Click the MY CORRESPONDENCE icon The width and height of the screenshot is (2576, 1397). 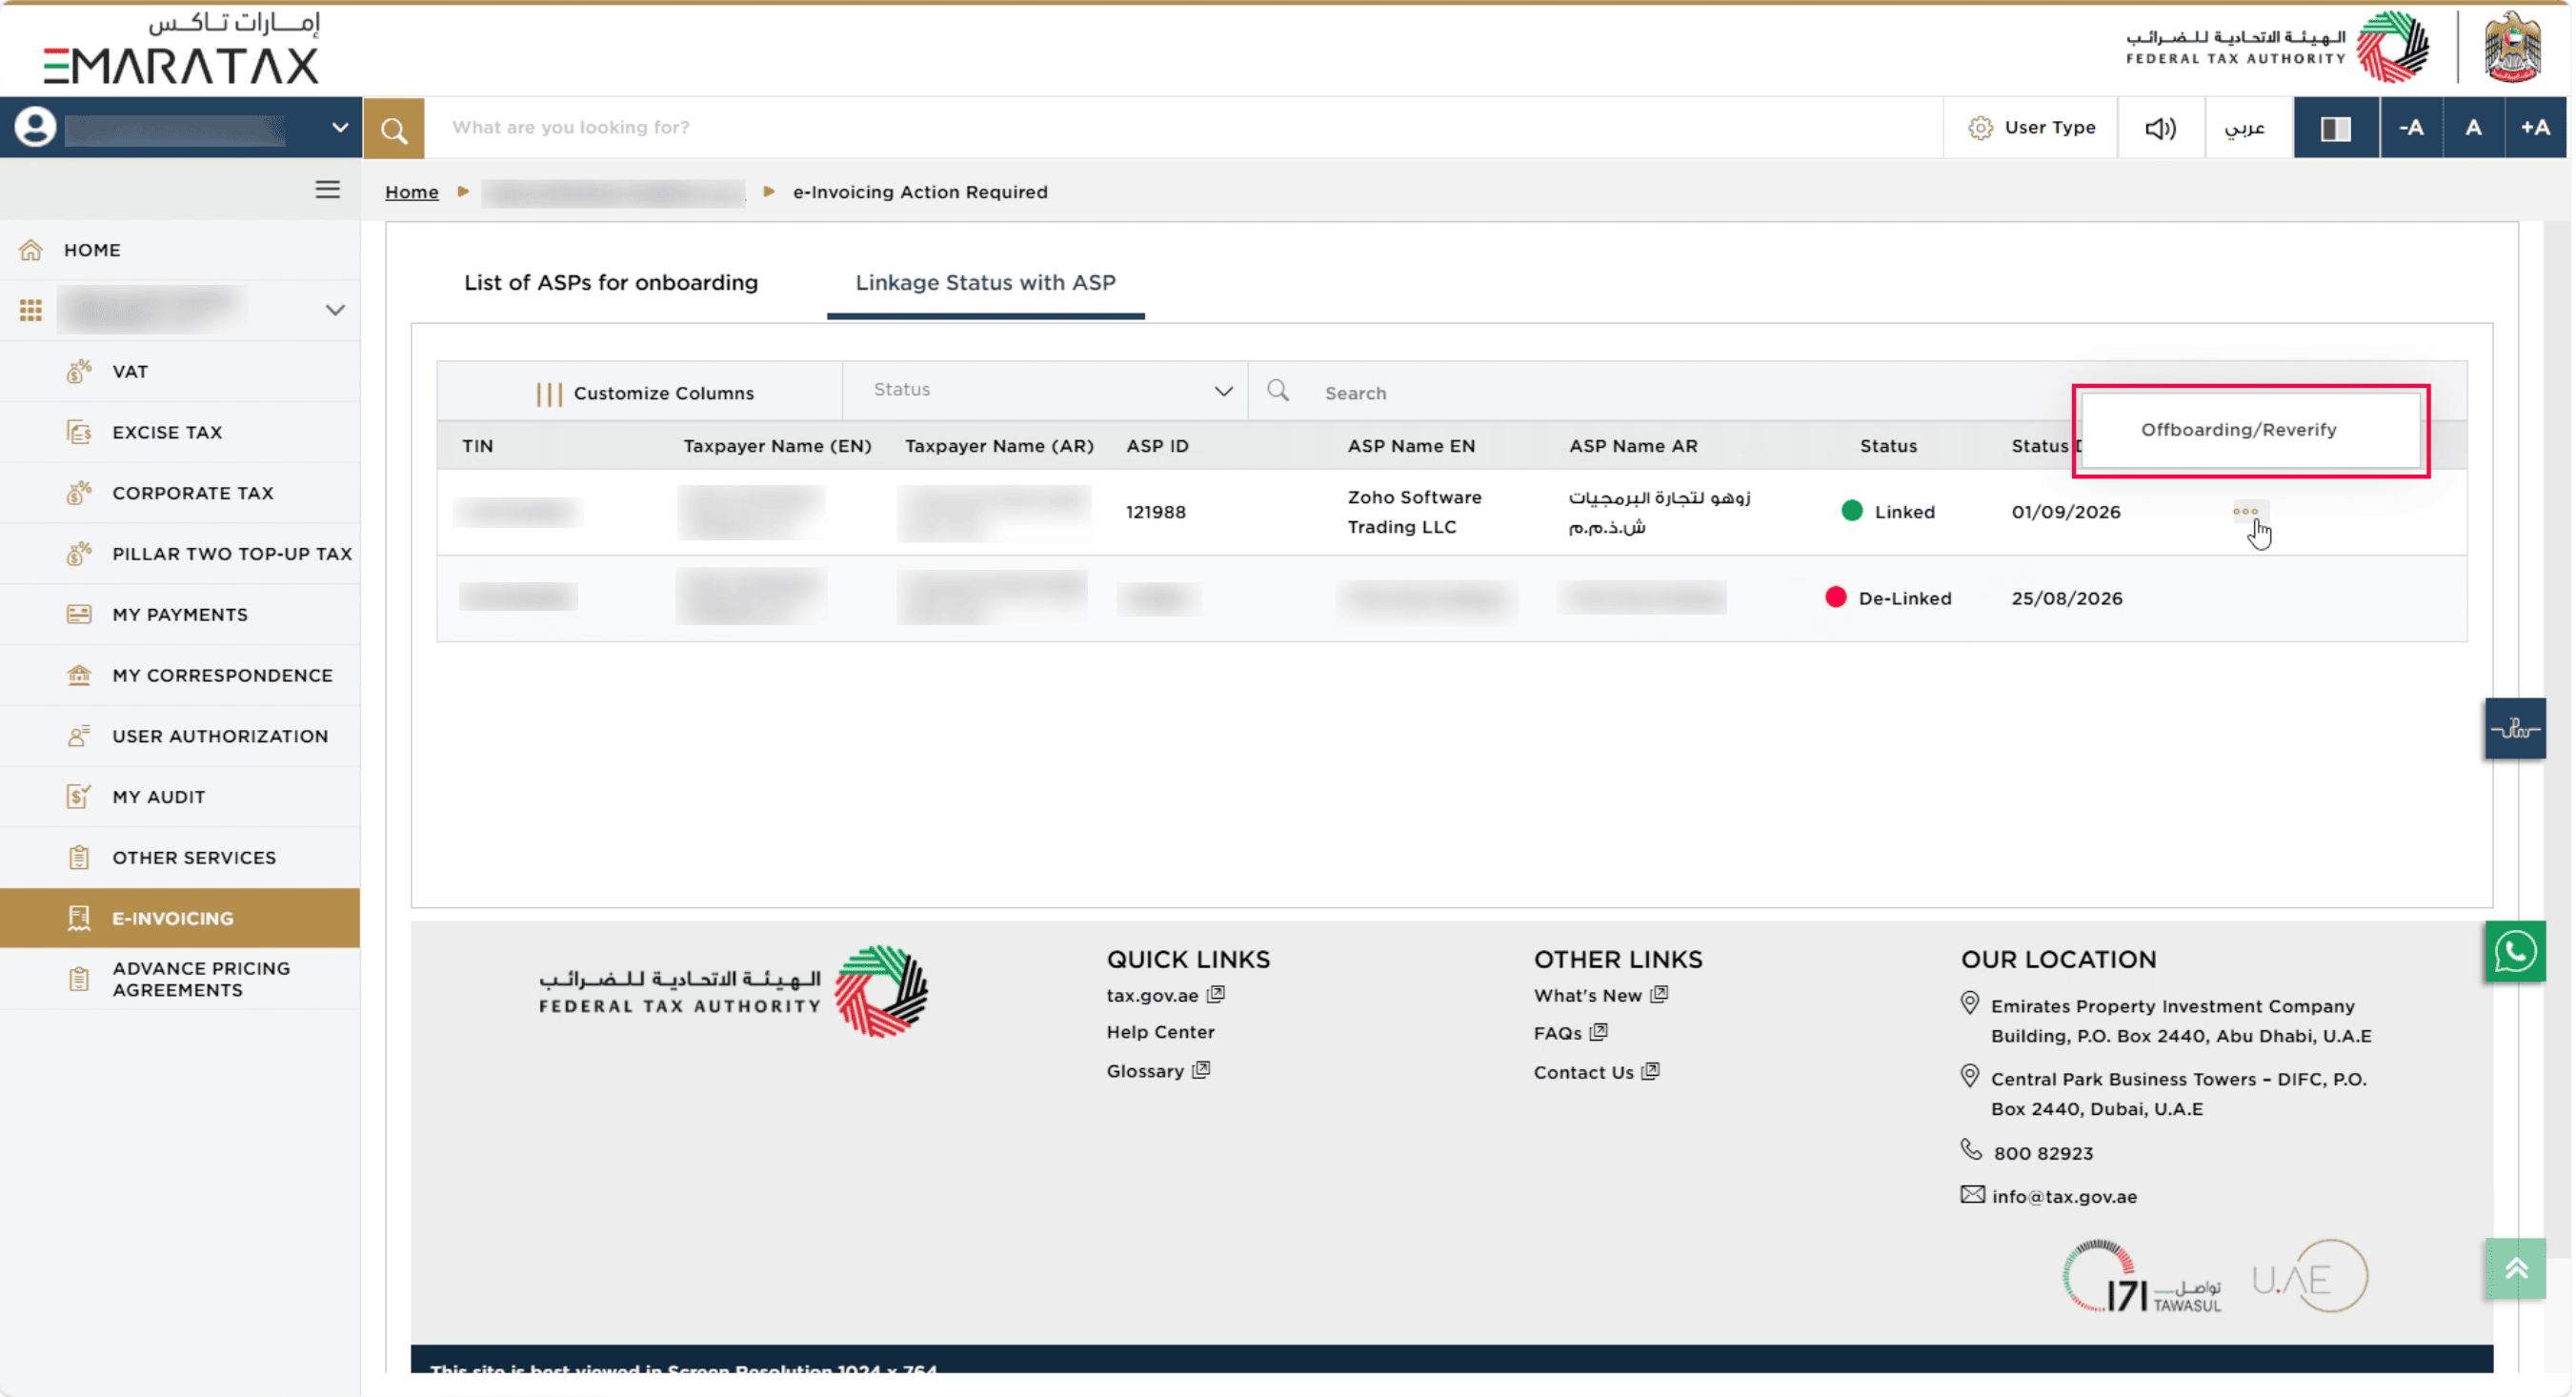click(x=79, y=675)
